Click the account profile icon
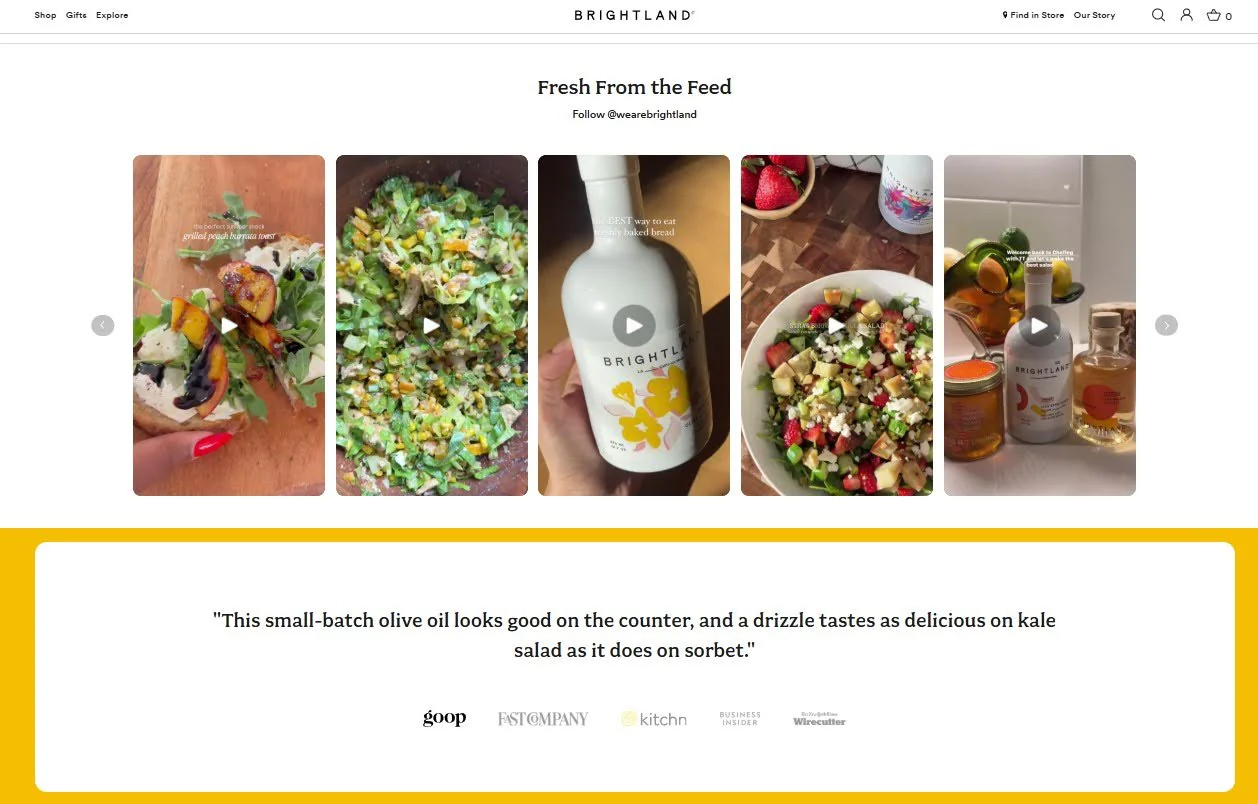 tap(1186, 15)
